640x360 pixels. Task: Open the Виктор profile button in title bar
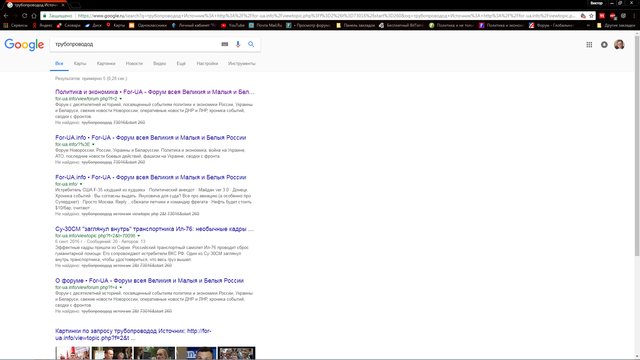click(x=596, y=3)
